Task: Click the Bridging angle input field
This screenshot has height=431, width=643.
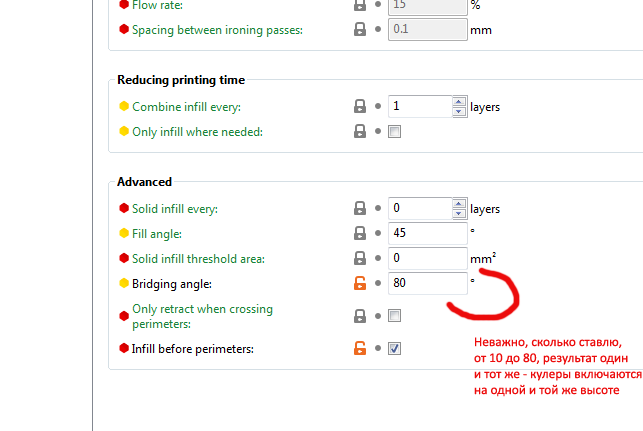Action: pyautogui.click(x=428, y=283)
